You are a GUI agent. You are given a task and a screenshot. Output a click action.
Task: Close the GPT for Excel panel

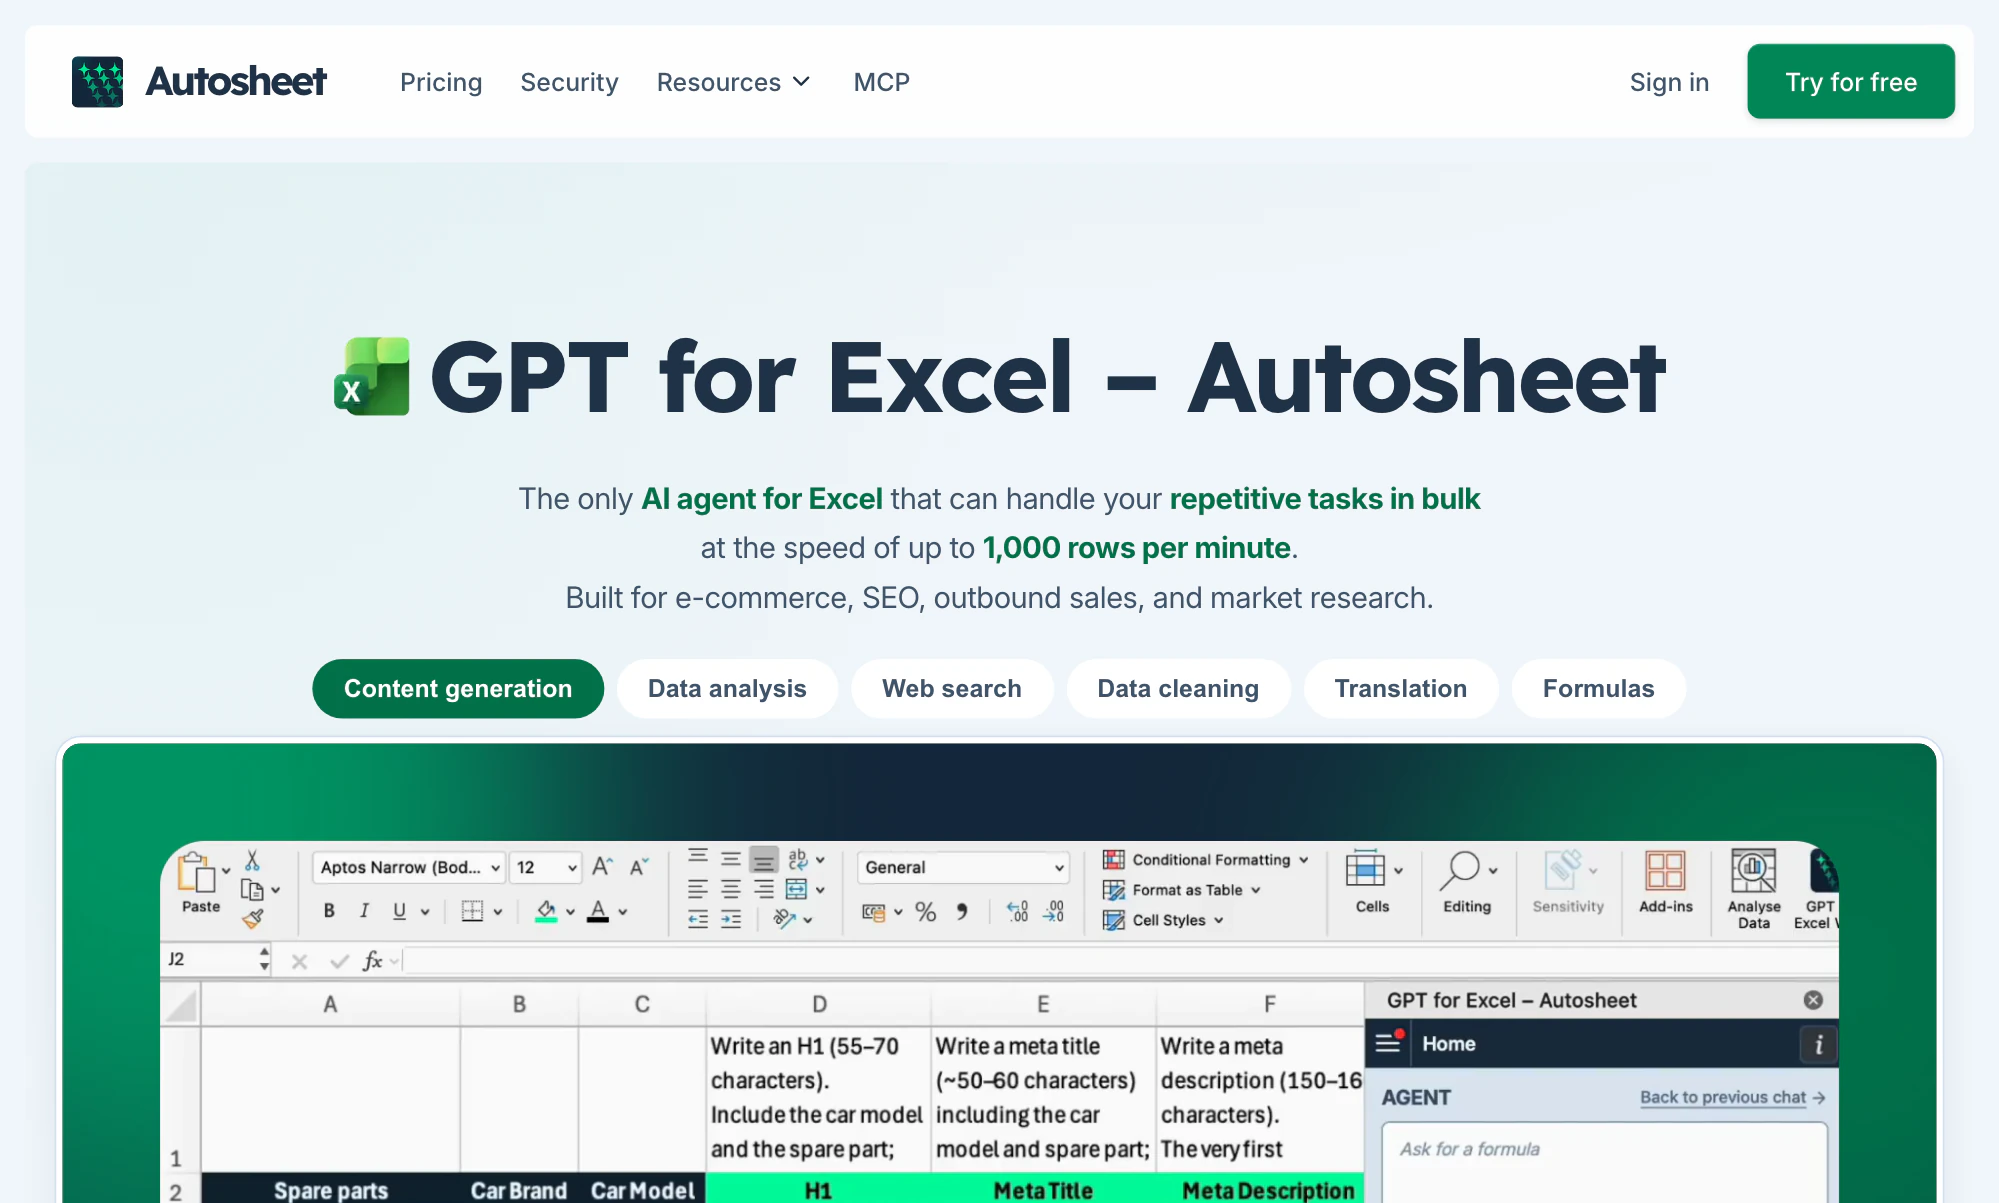[x=1813, y=1000]
